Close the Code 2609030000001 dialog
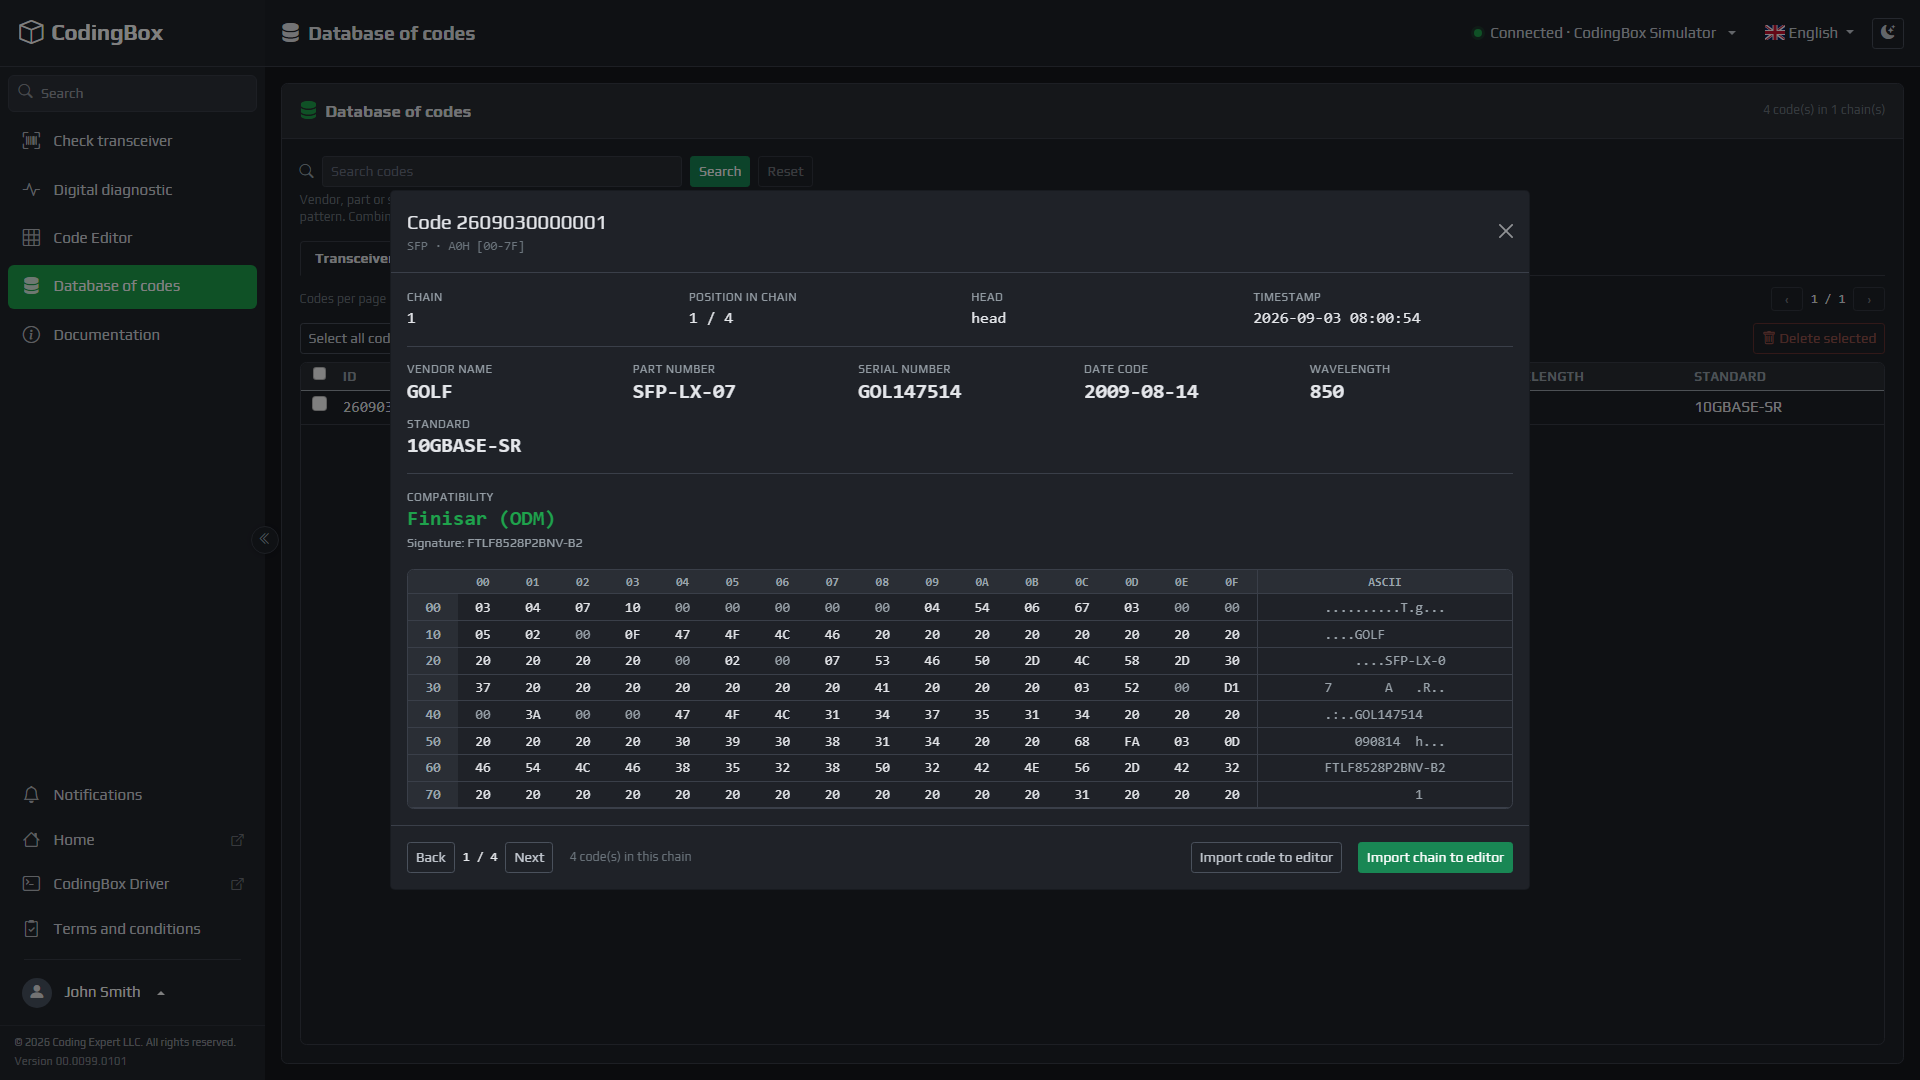 tap(1506, 231)
